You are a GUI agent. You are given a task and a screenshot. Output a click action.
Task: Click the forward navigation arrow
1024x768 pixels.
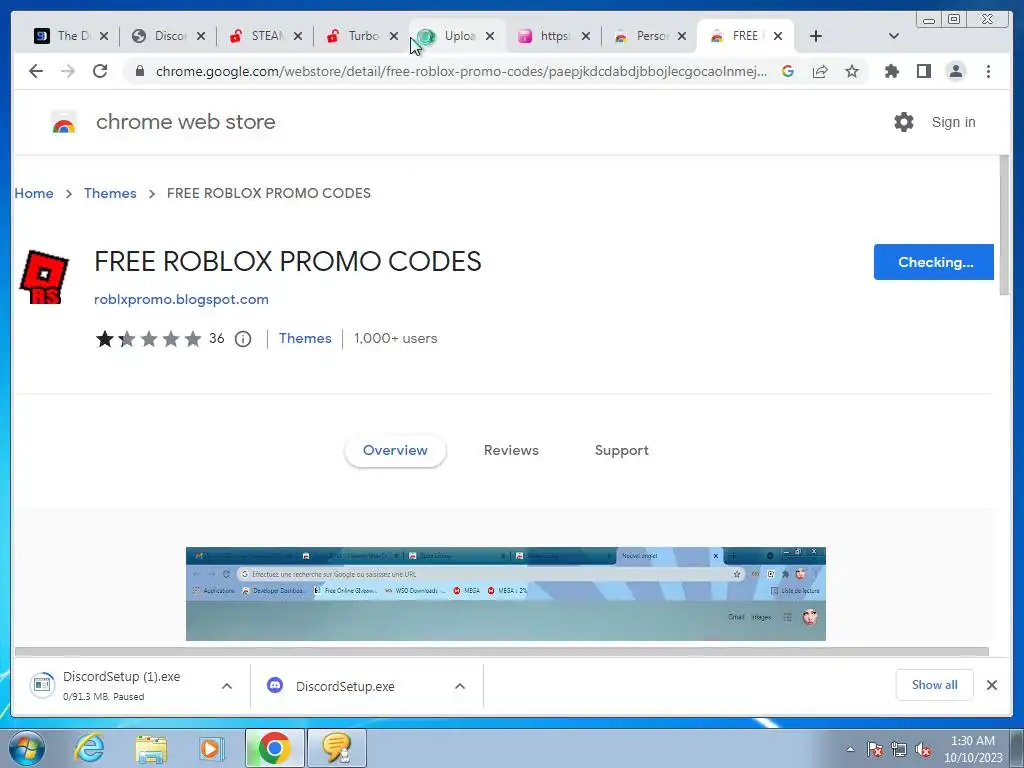[68, 71]
